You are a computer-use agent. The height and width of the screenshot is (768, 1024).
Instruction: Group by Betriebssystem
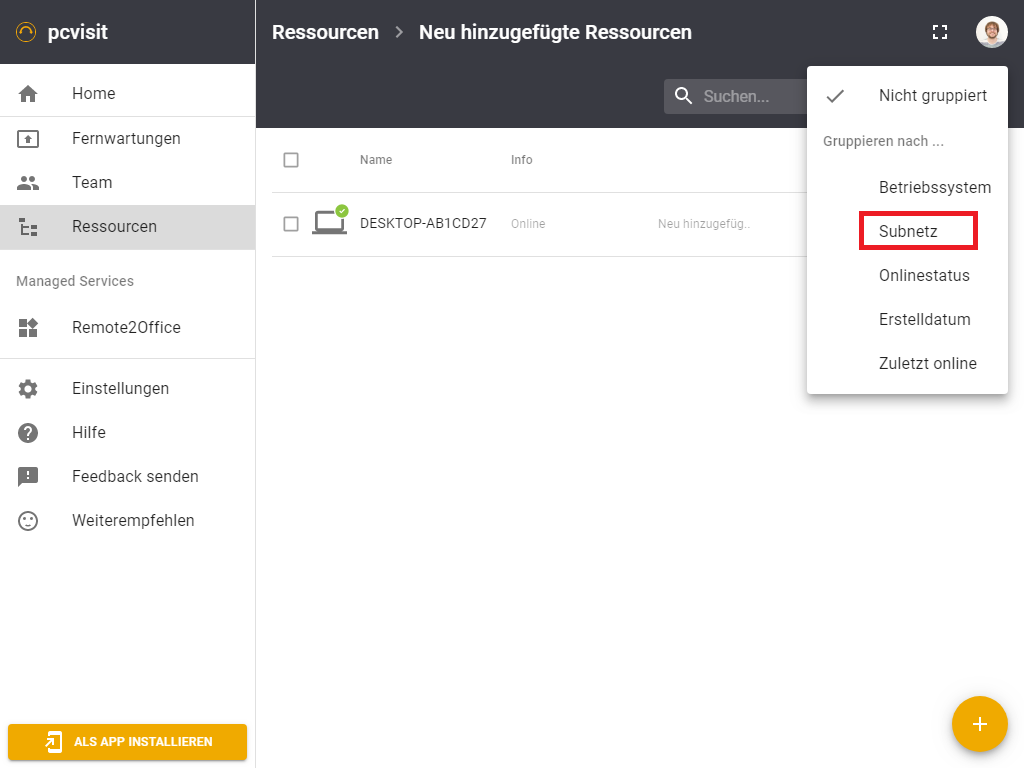click(934, 188)
